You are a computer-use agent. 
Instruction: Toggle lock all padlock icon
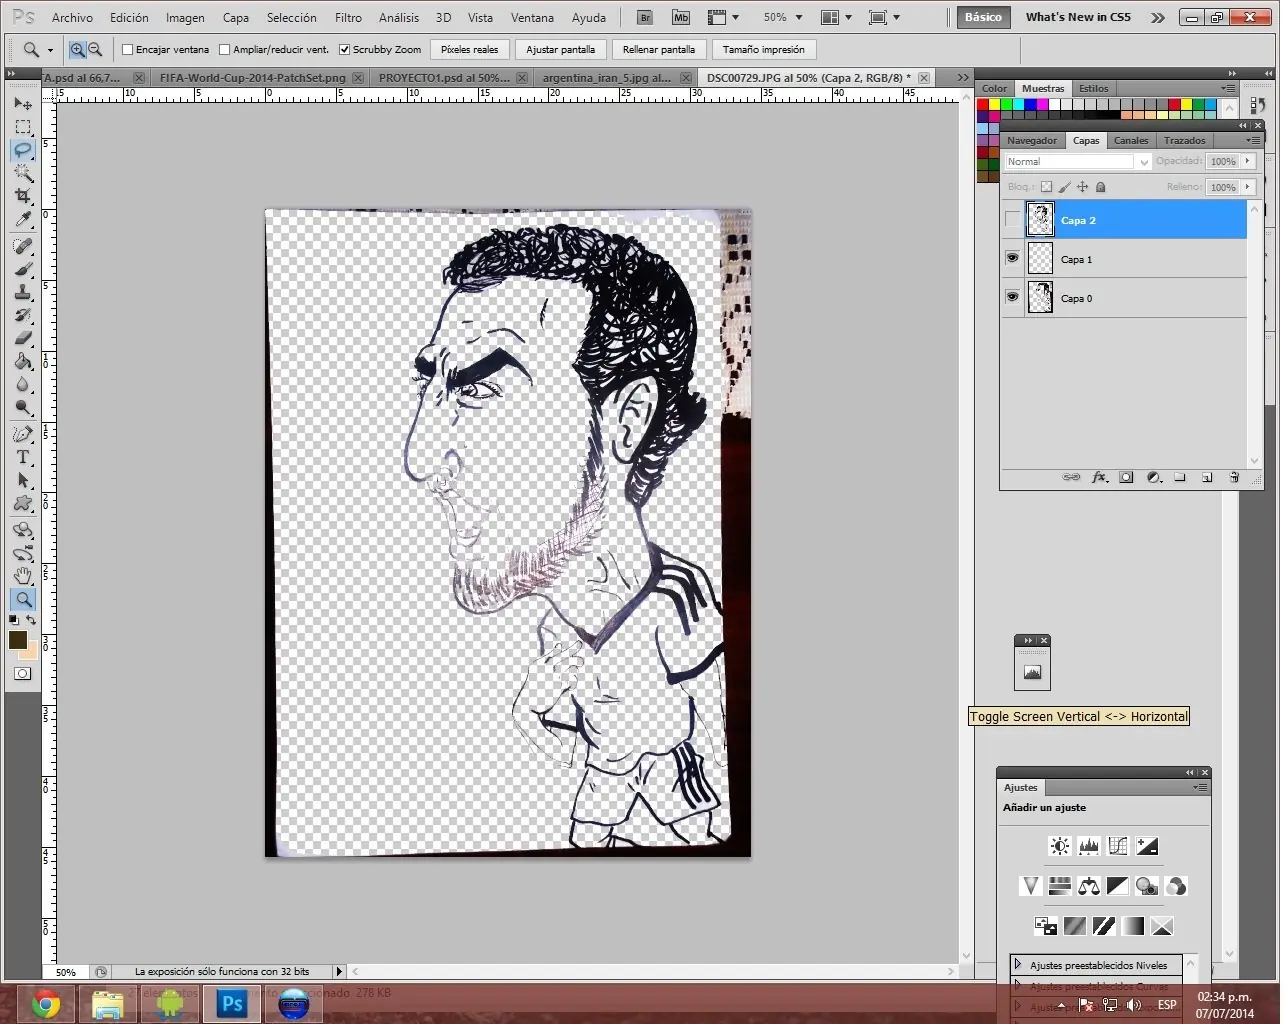[x=1100, y=187]
